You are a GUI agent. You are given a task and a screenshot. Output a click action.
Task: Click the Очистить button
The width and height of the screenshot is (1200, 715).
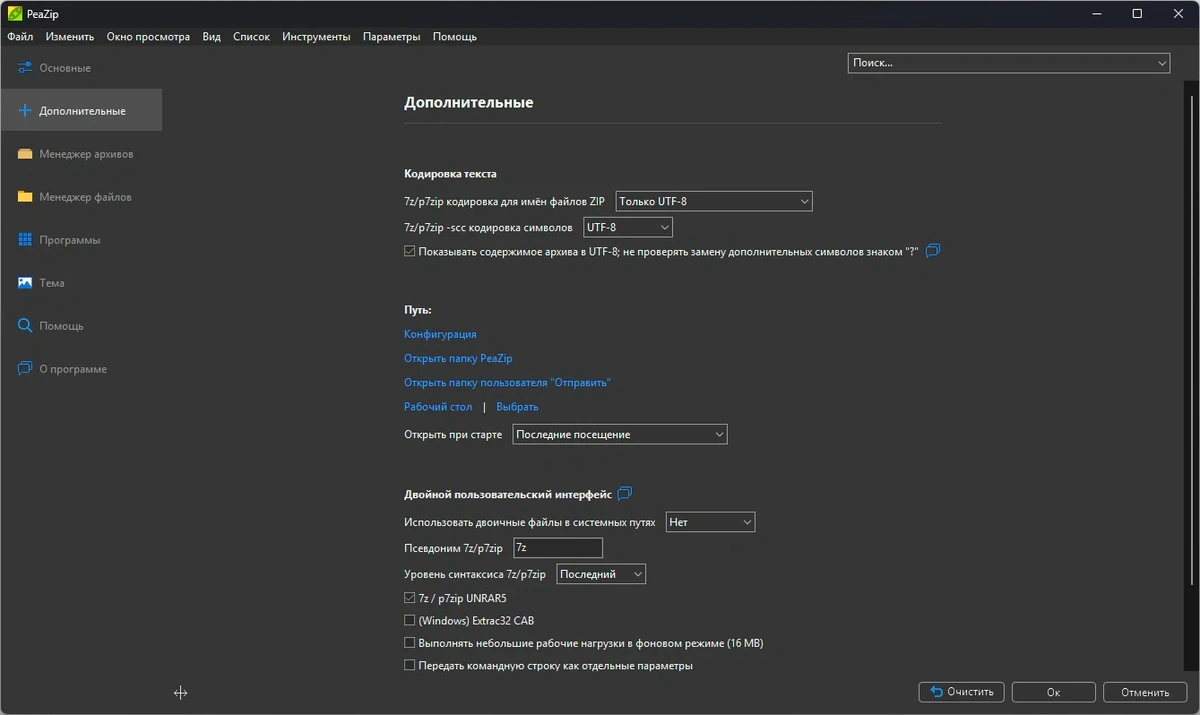coord(961,692)
